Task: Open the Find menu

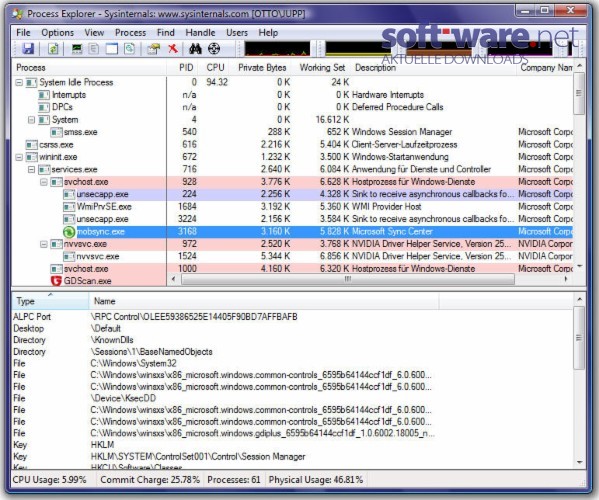Action: (166, 33)
